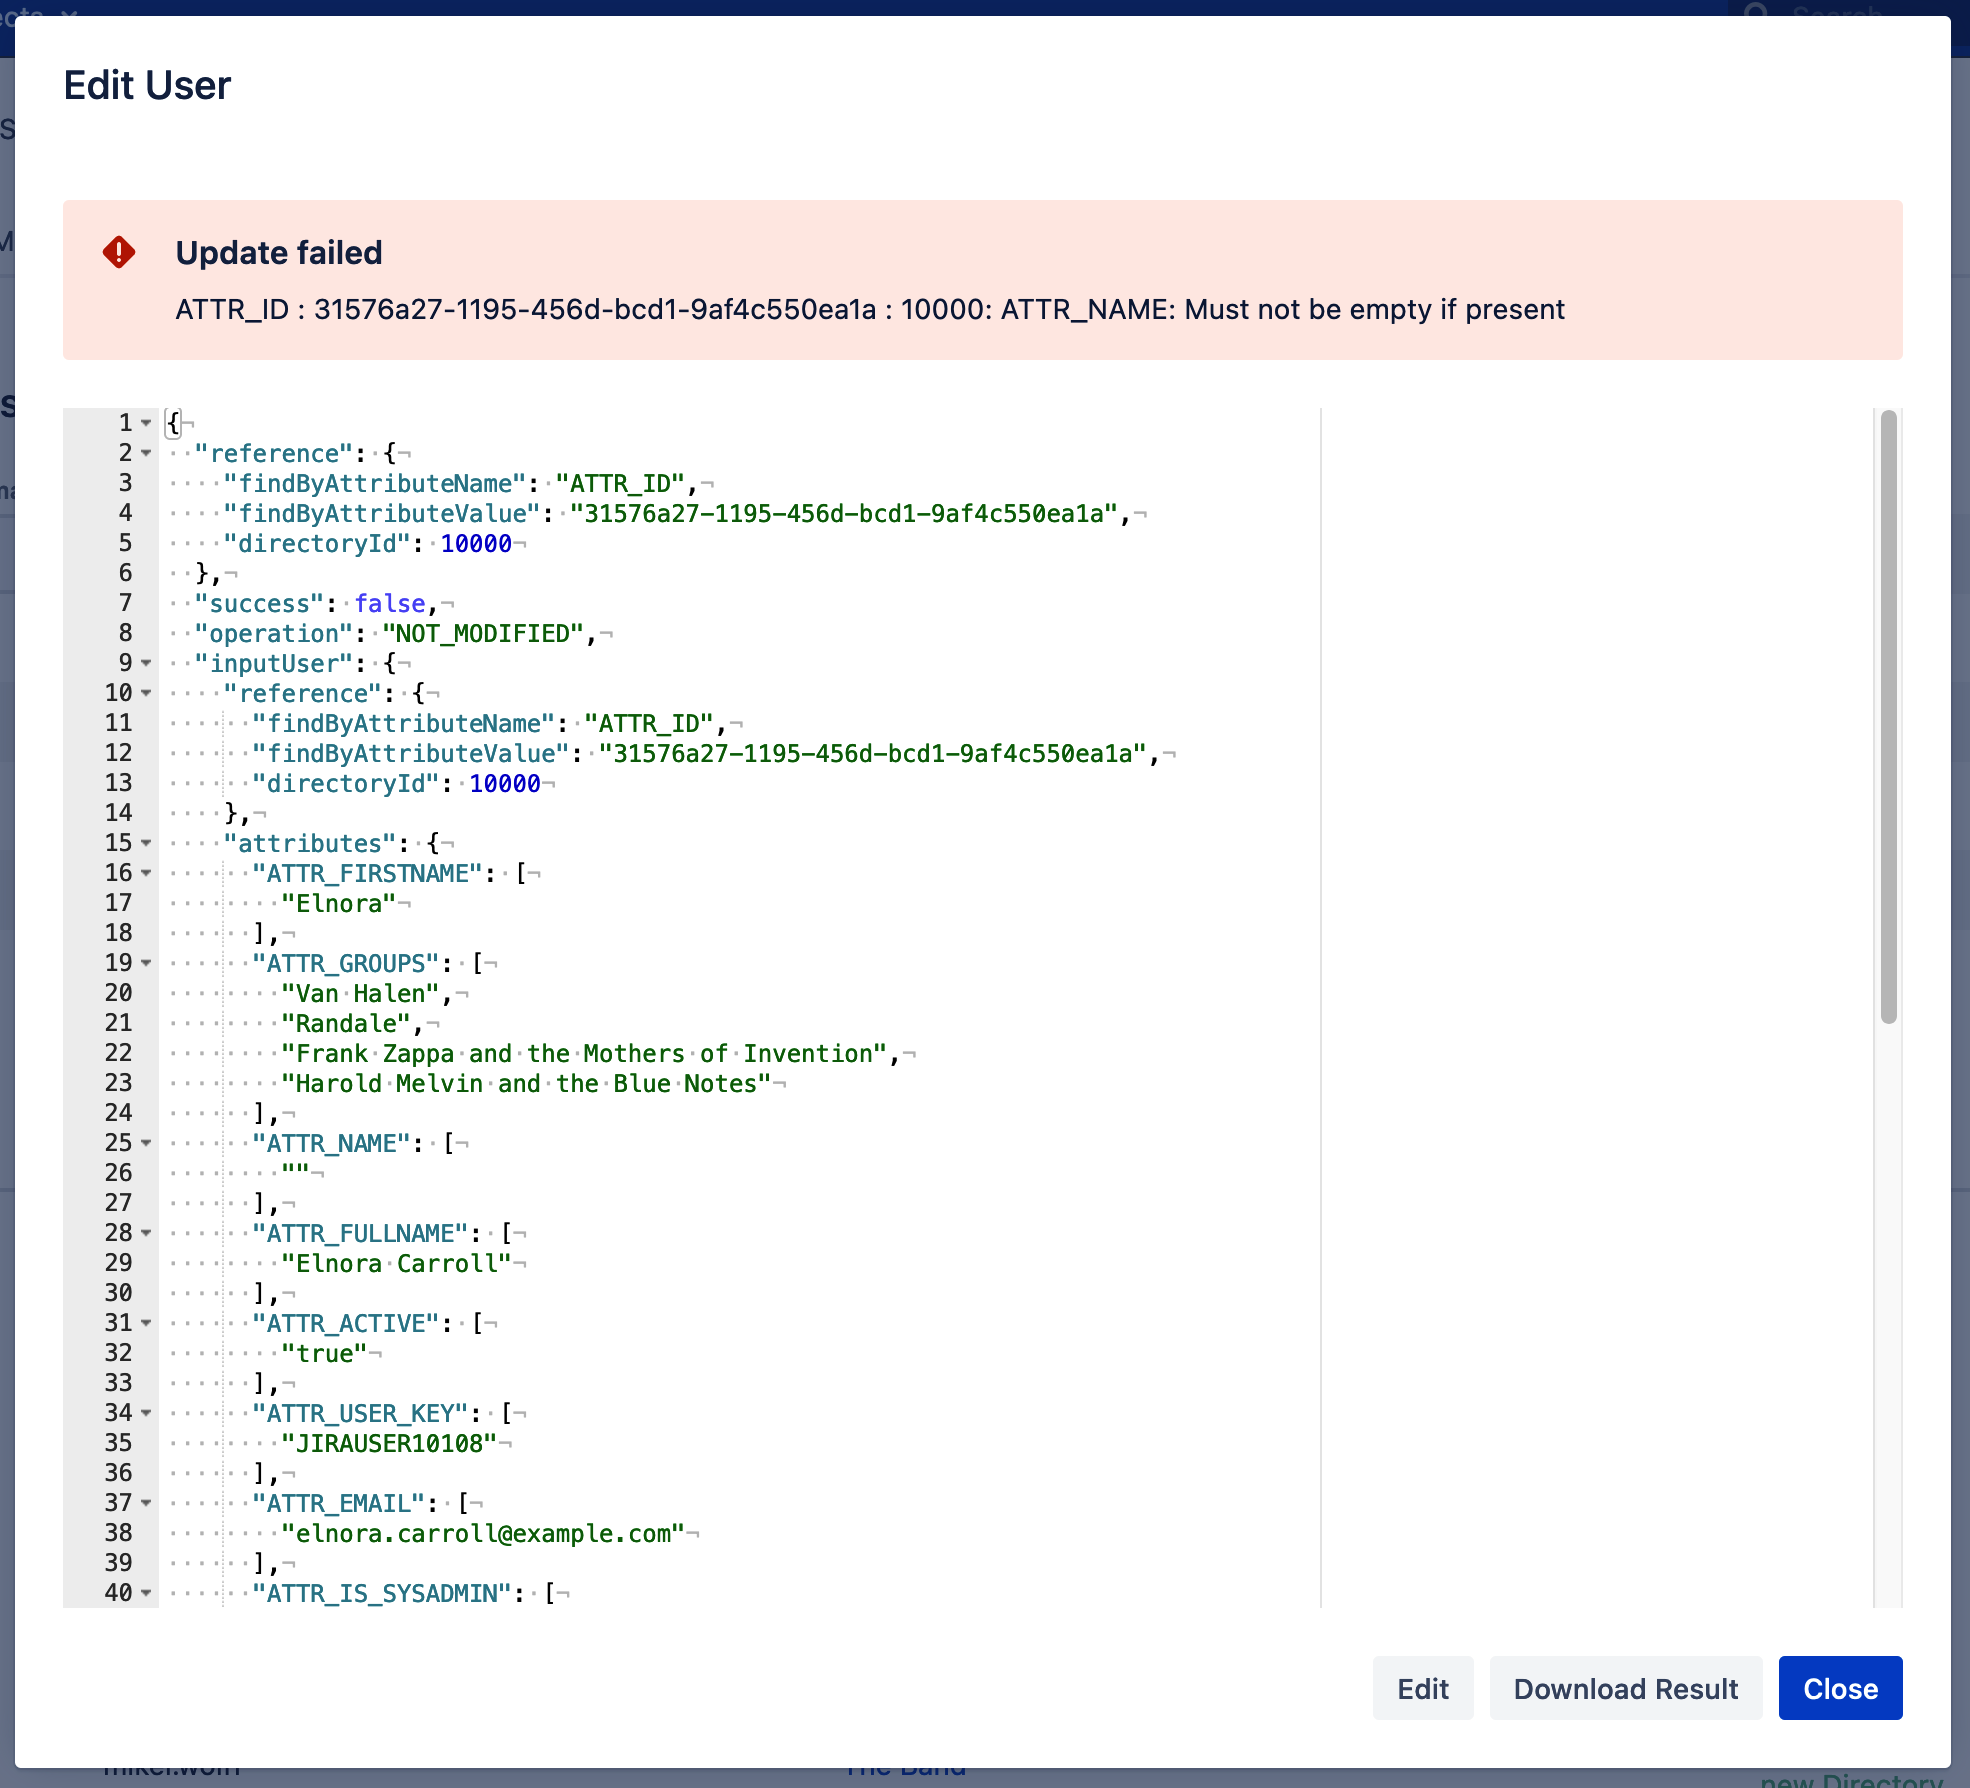Click the red error diamond icon

119,252
